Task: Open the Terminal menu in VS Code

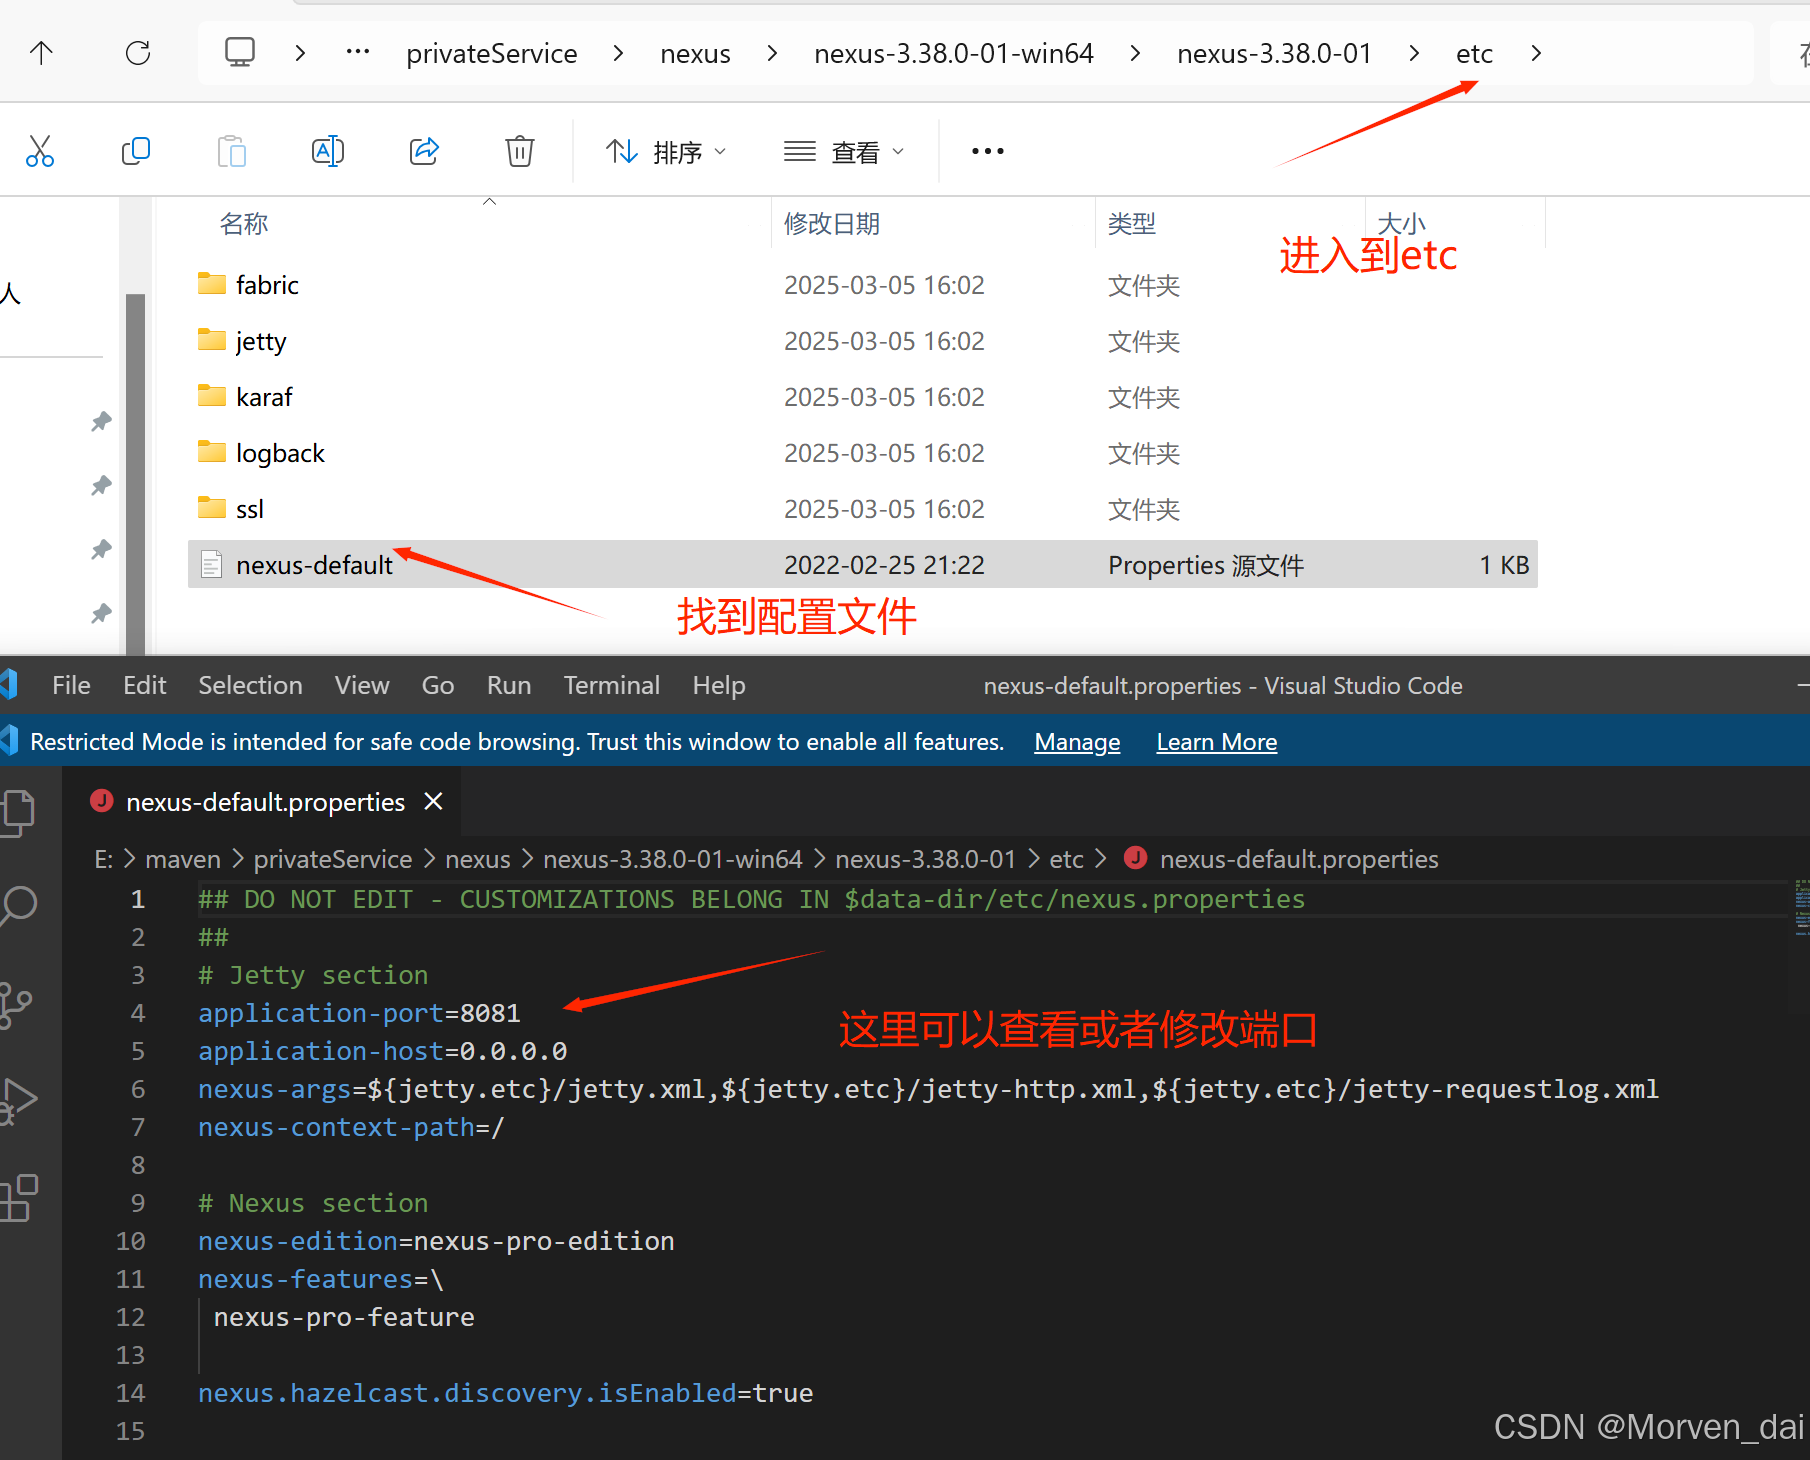Action: pos(611,685)
